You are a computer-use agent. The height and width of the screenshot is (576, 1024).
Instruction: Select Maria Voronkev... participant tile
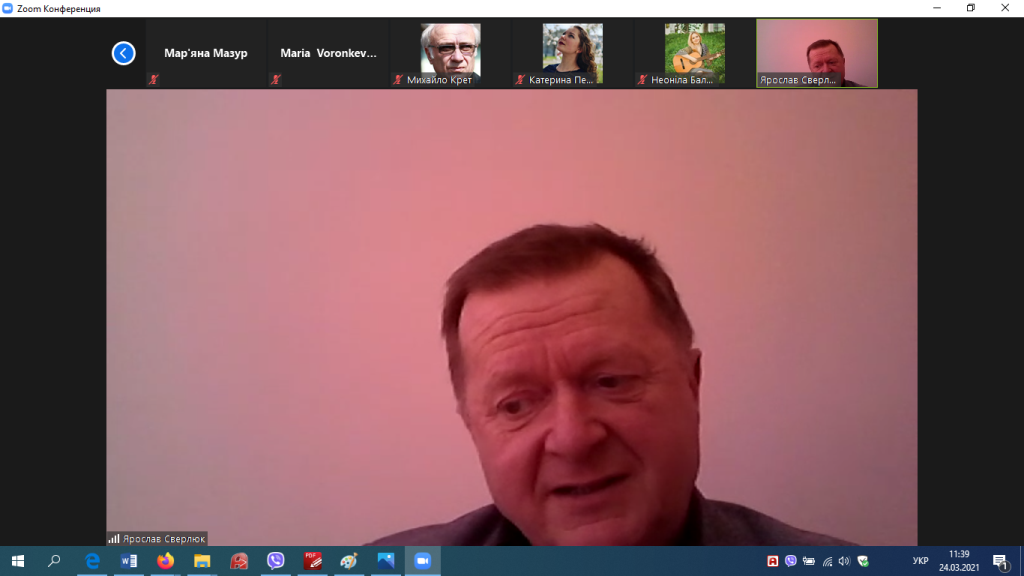pos(328,53)
